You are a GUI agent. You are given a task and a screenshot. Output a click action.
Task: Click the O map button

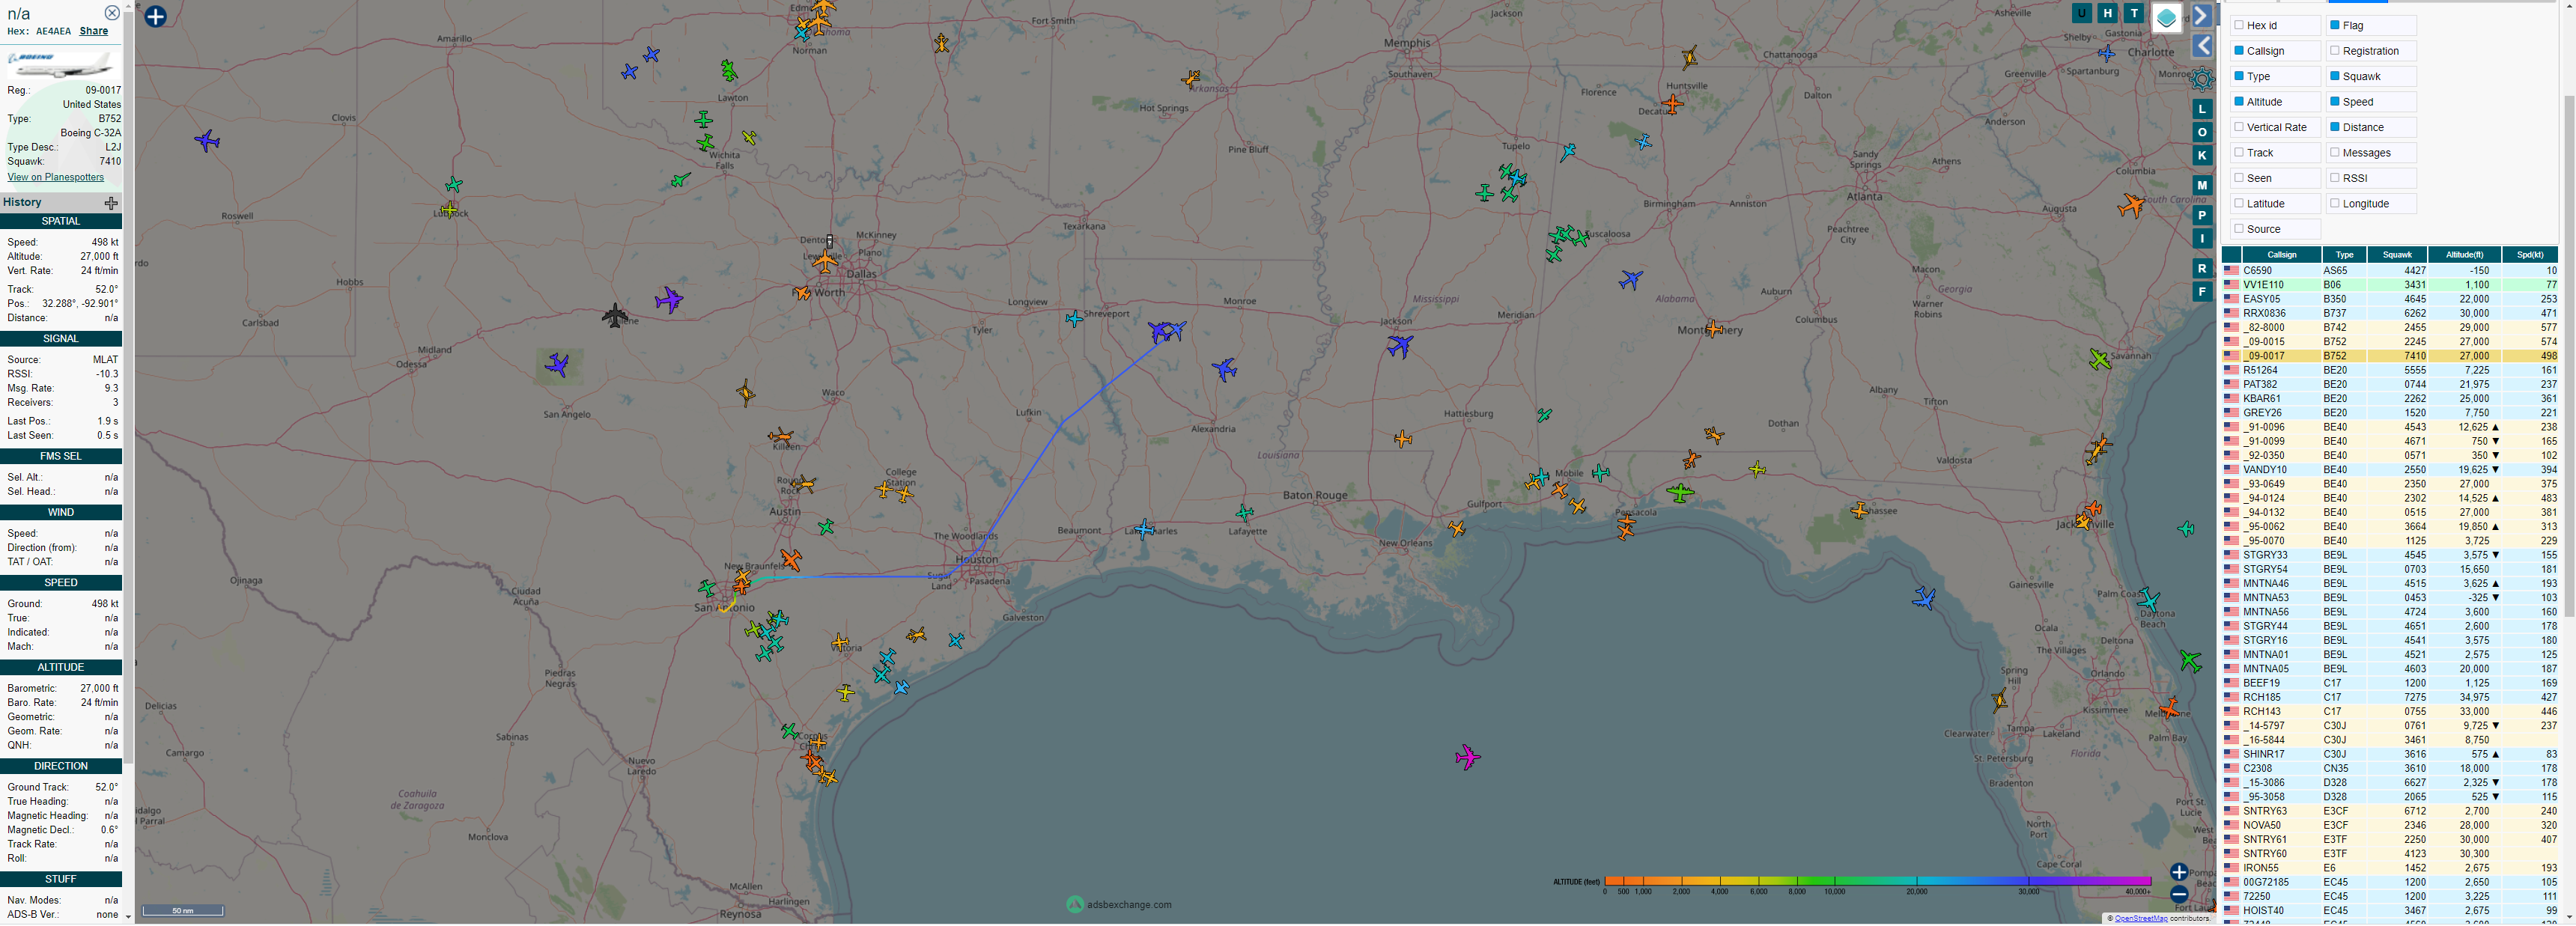(2202, 132)
